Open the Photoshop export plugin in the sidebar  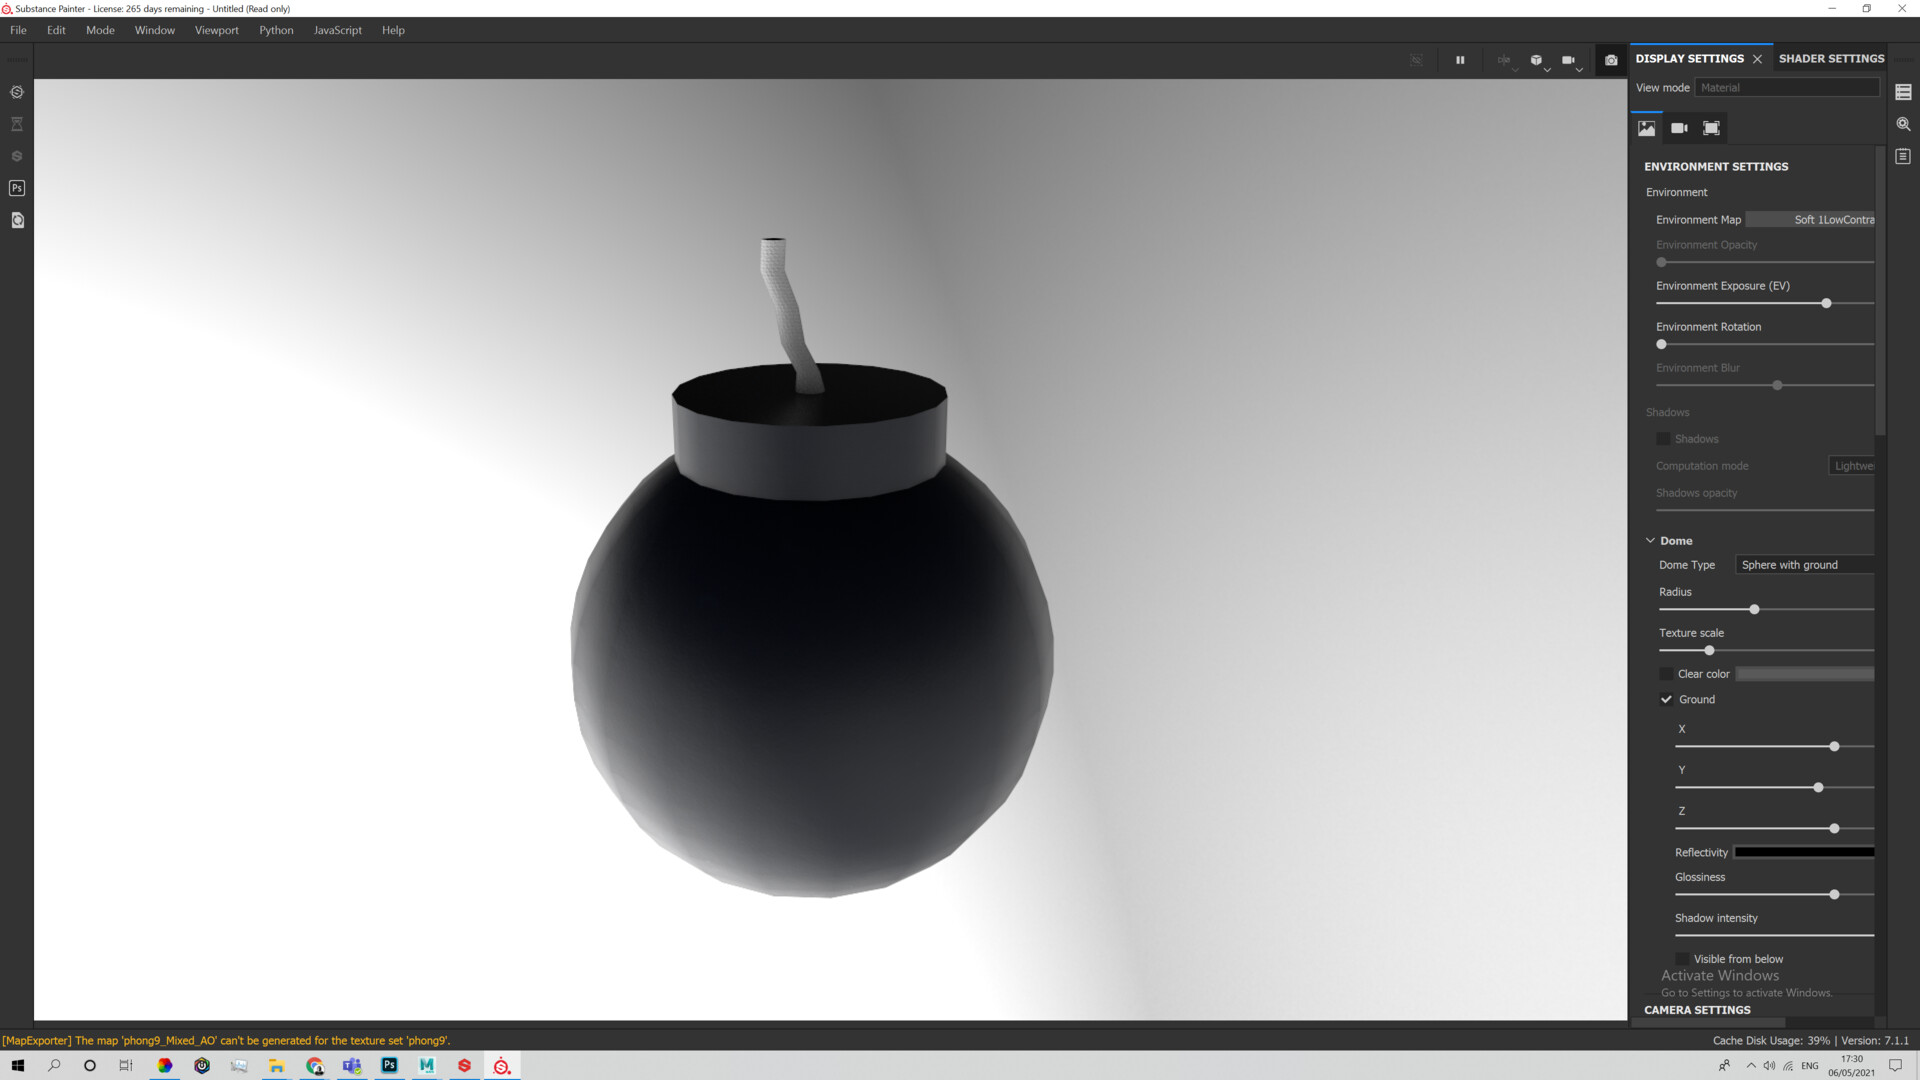tap(17, 188)
